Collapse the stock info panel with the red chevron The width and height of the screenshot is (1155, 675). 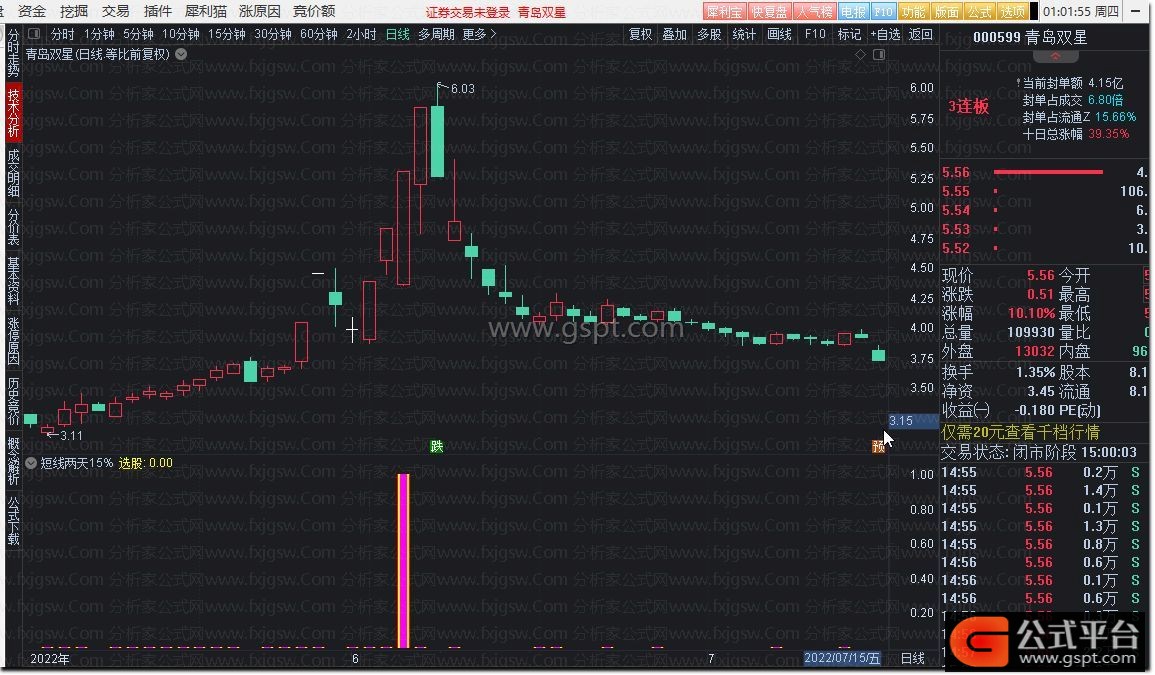click(1056, 56)
